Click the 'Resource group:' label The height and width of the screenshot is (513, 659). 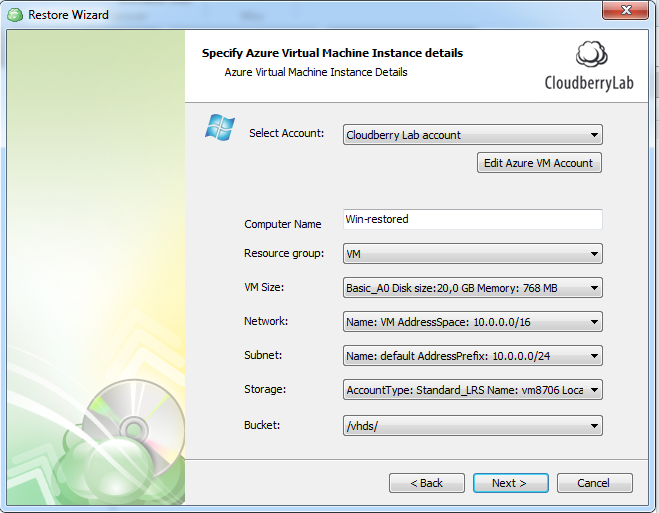click(284, 253)
